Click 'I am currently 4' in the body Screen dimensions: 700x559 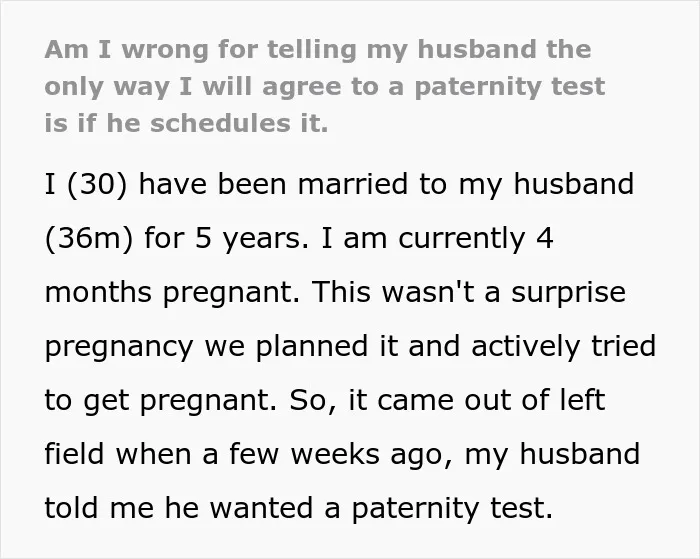pos(437,238)
